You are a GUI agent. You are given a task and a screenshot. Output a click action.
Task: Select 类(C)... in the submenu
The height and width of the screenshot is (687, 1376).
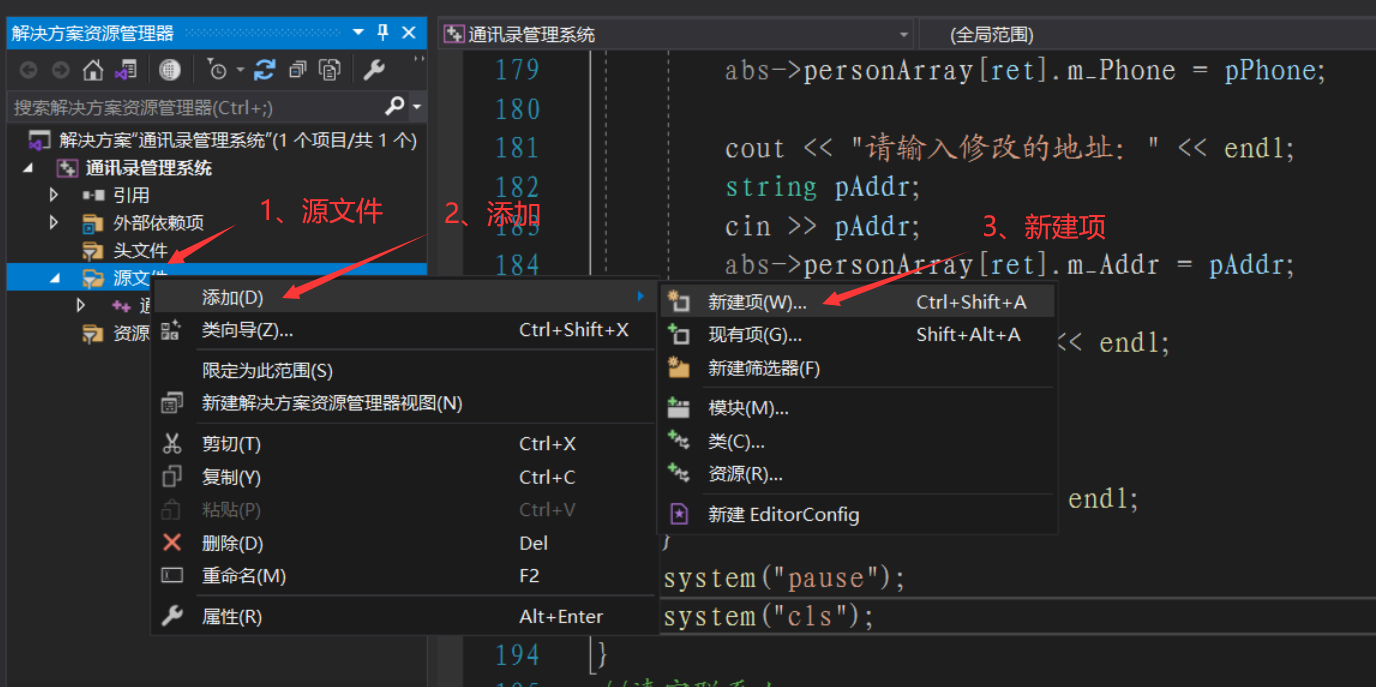[x=858, y=441]
